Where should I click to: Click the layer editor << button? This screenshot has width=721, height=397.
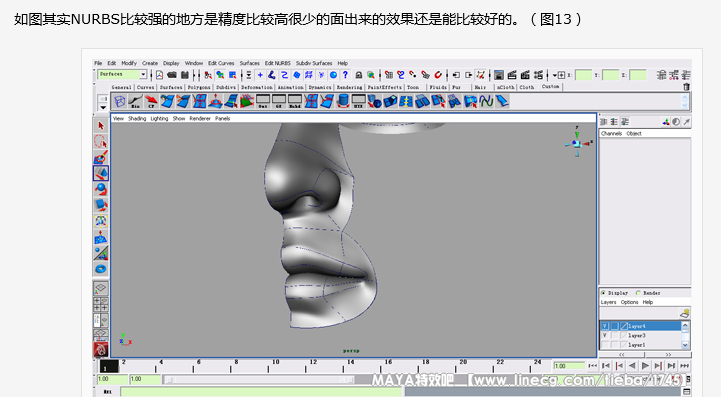[622, 355]
